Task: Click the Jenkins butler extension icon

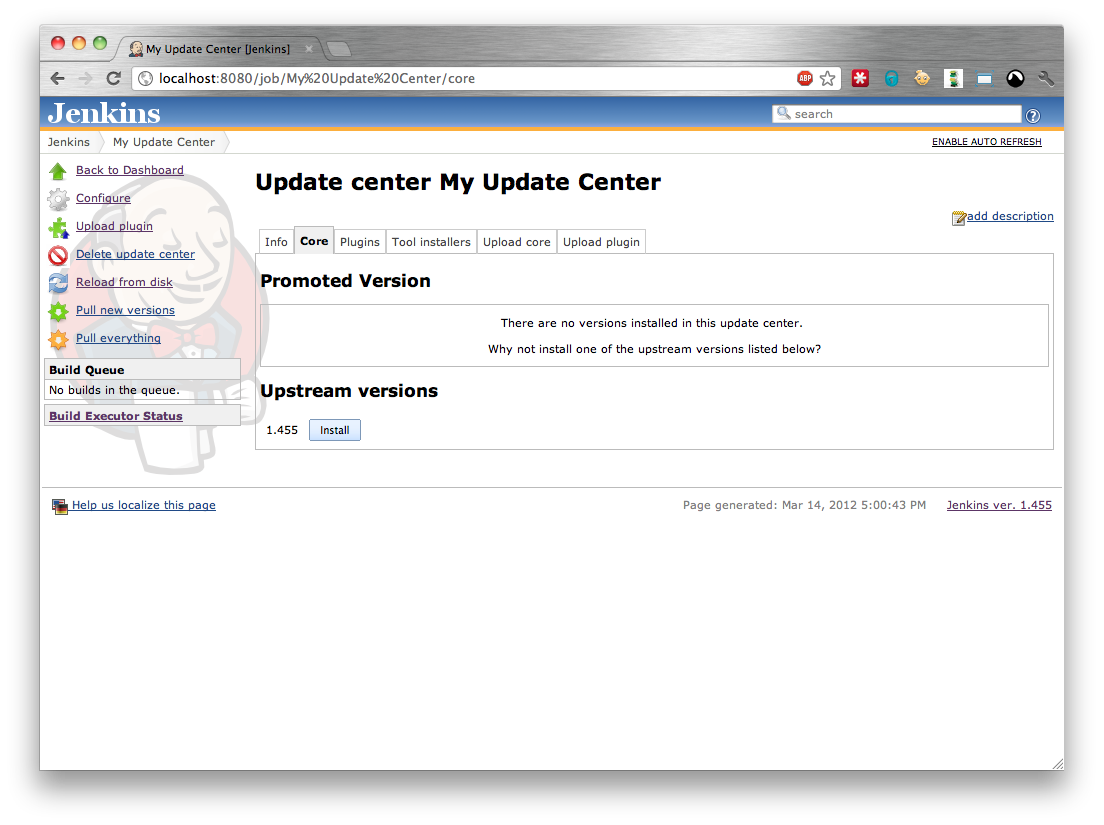Action: pos(953,78)
